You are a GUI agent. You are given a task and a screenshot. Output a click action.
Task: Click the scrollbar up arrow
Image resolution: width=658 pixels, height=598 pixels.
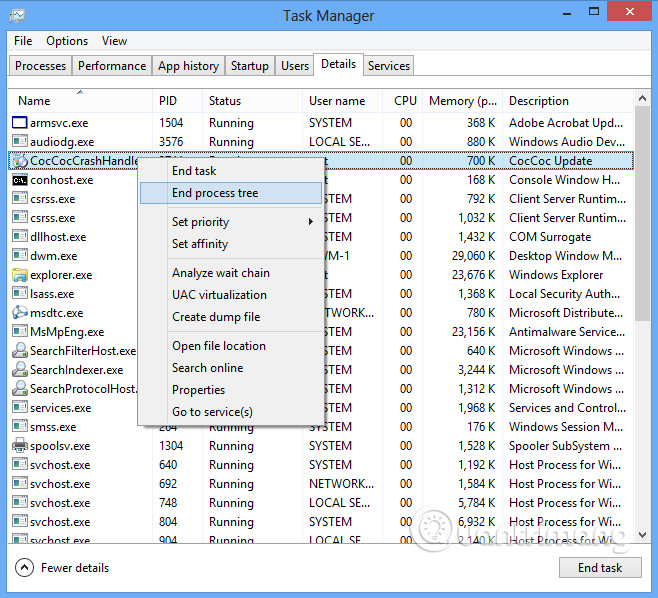tap(642, 99)
